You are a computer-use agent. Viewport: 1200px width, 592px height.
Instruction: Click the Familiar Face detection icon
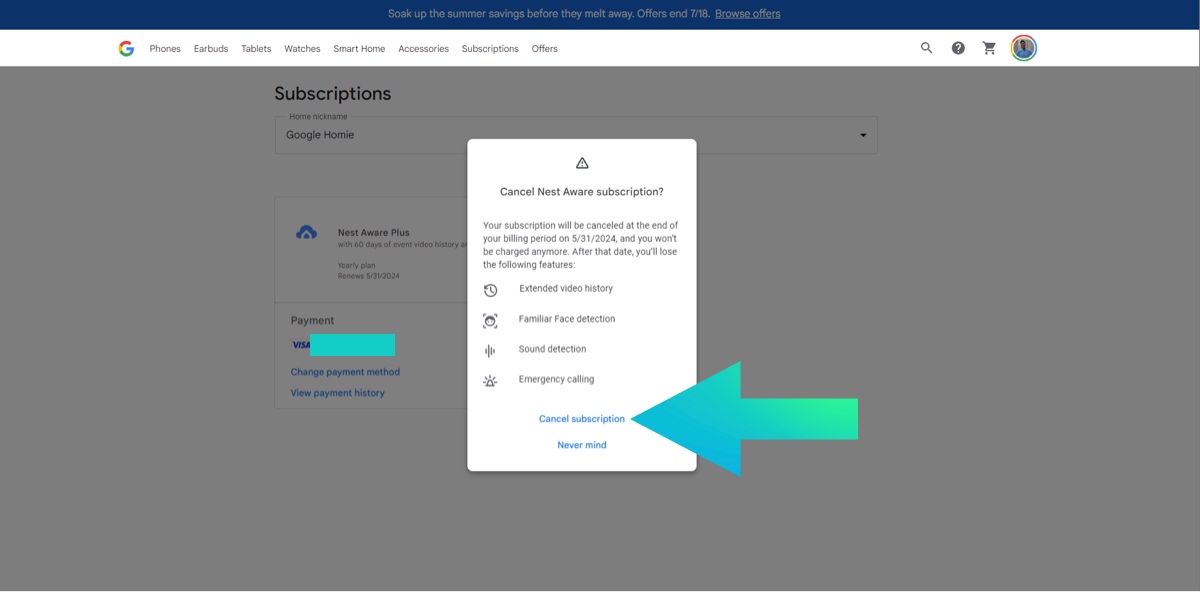click(x=490, y=321)
